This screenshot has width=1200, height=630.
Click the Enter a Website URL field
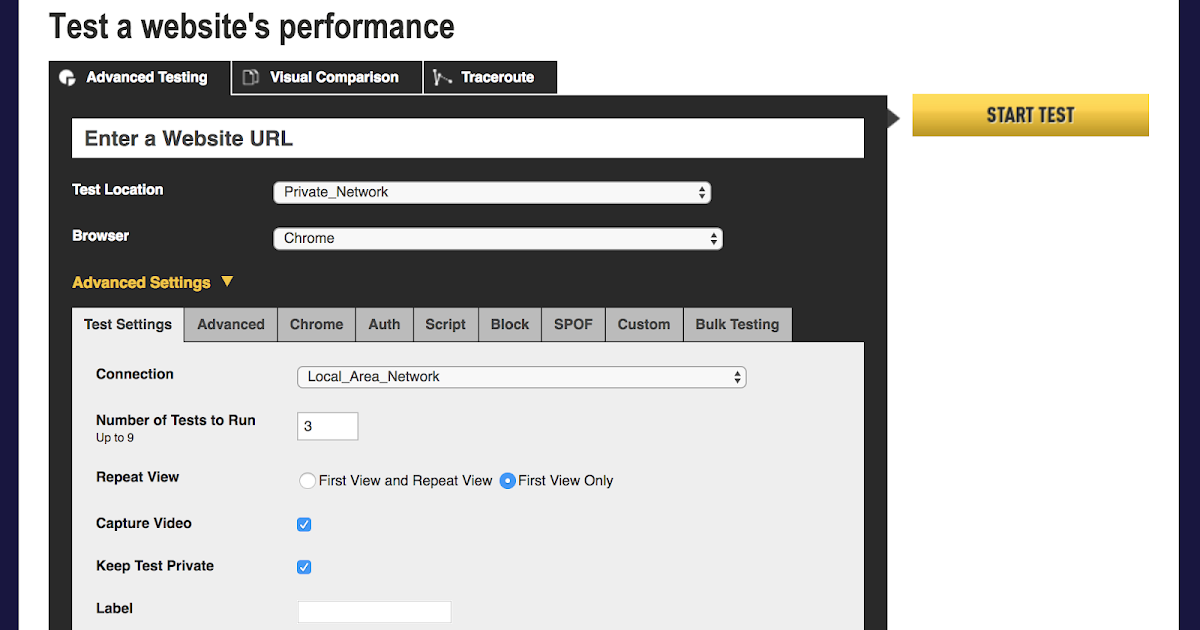[467, 139]
